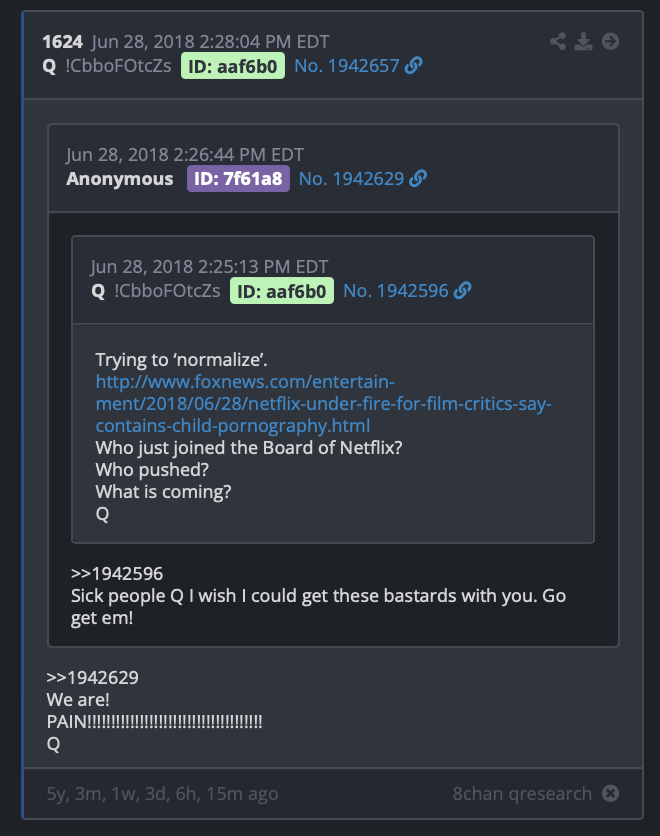This screenshot has width=660, height=836.
Task: Open the foxnews.com Netflix article link
Action: tap(323, 404)
